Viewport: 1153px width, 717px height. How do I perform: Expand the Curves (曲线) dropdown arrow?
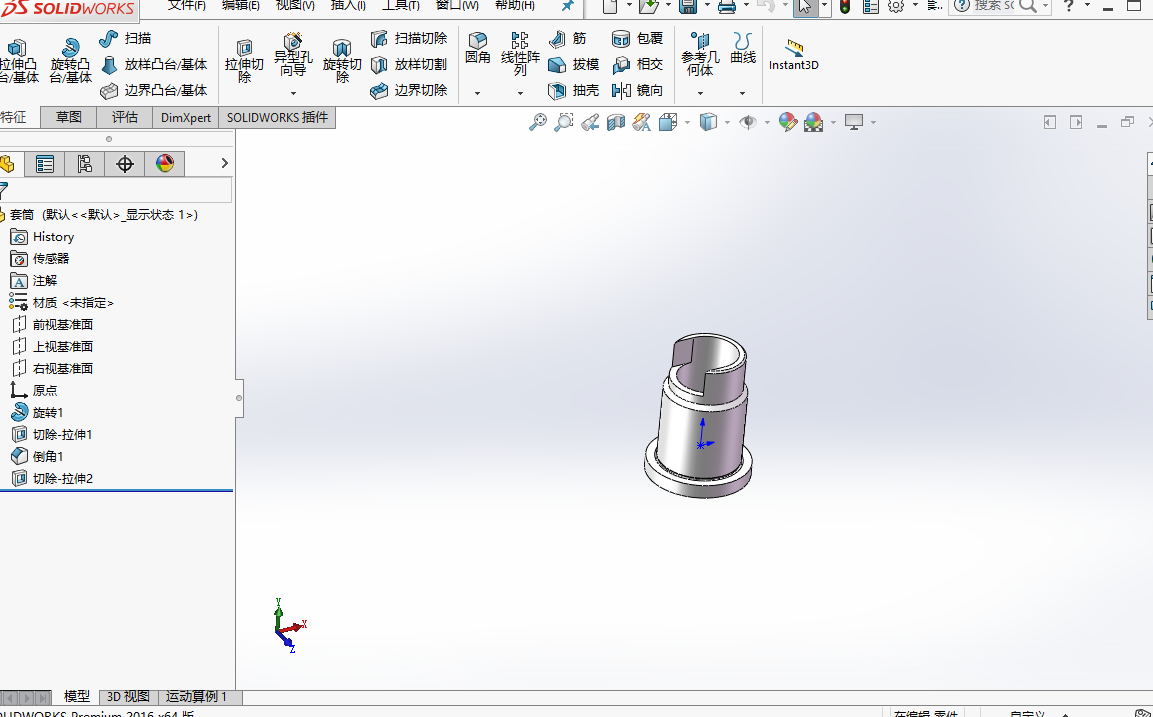point(742,93)
